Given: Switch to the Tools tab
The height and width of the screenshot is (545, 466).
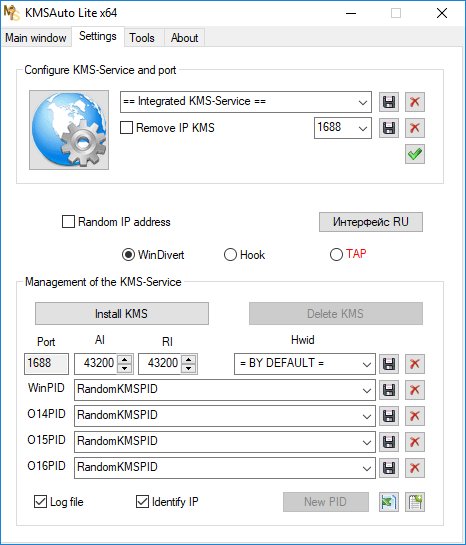Looking at the screenshot, I should tap(142, 38).
